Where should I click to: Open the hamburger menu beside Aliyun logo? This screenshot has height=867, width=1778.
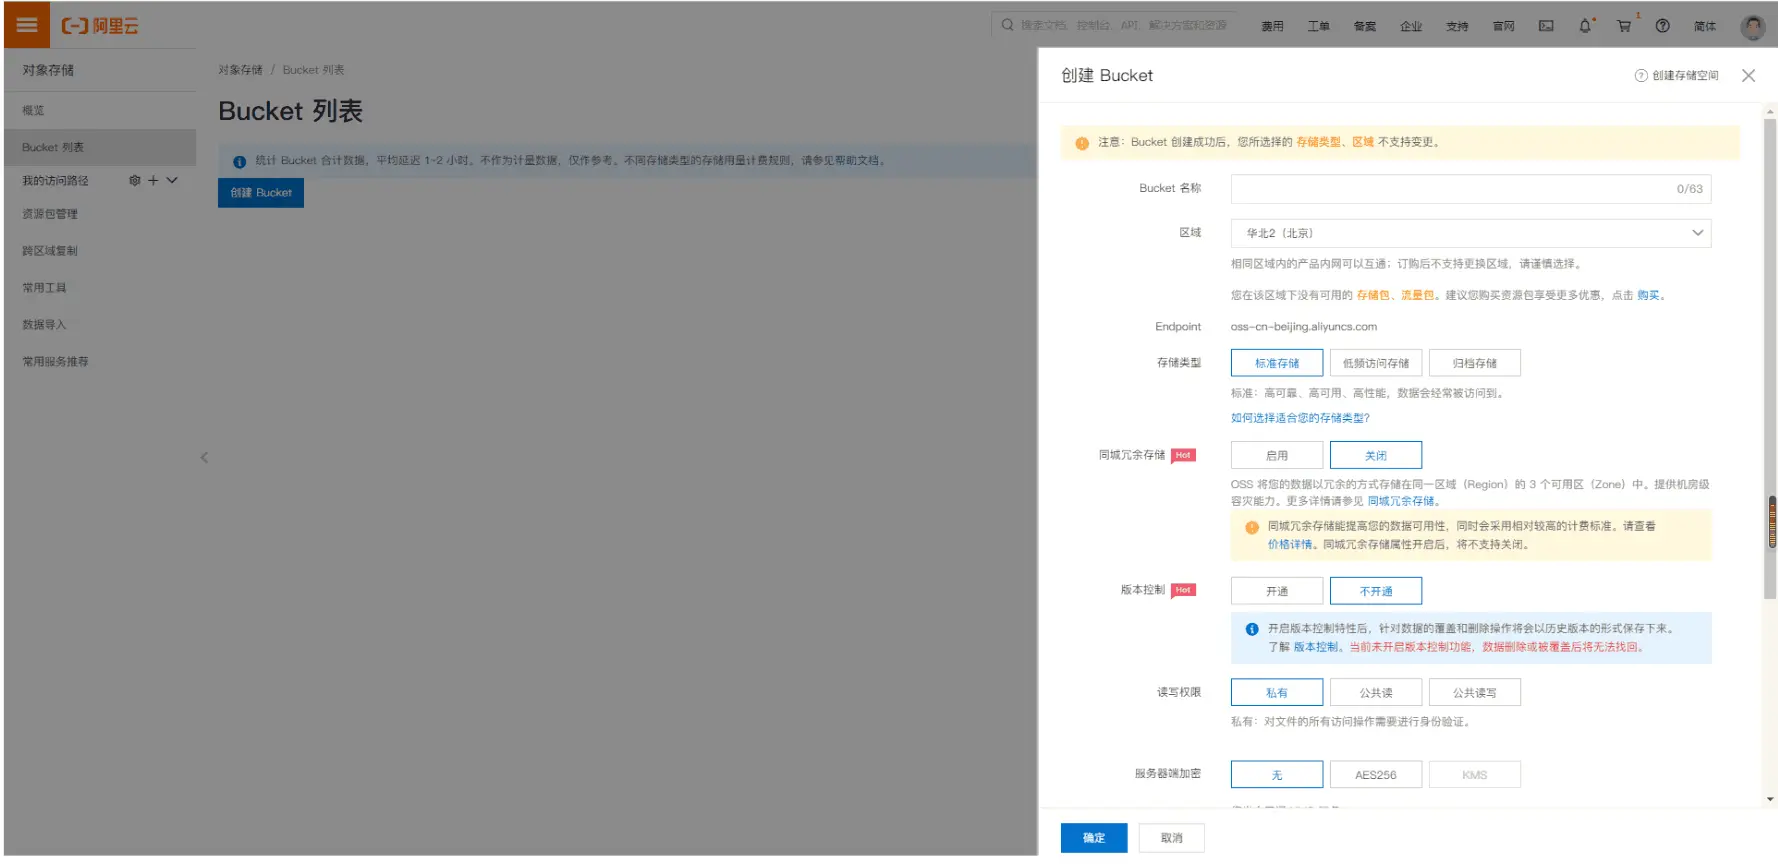point(27,25)
